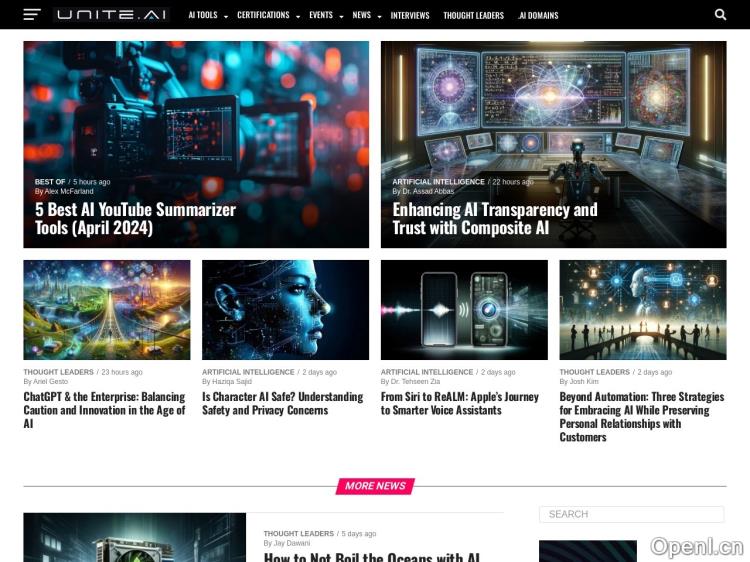
Task: Open the hamburger menu icon
Action: coord(32,15)
